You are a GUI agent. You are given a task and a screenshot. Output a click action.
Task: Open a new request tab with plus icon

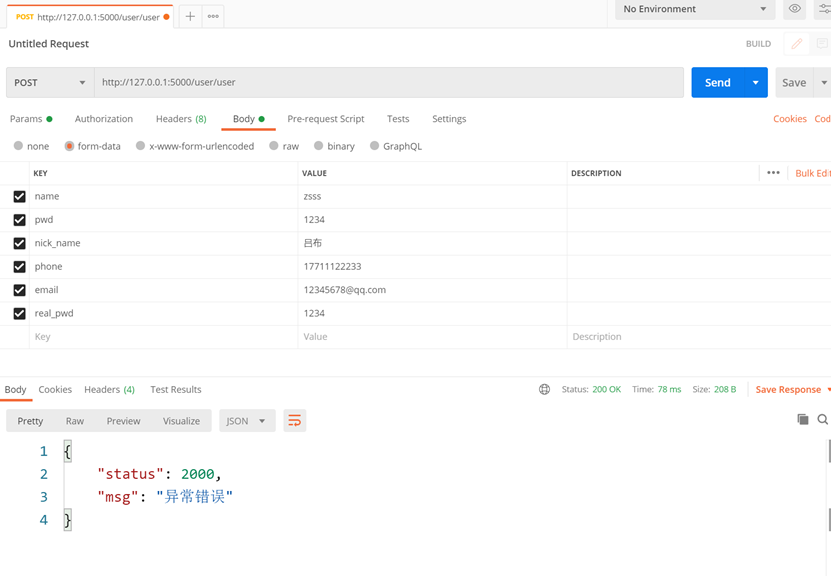tap(190, 16)
